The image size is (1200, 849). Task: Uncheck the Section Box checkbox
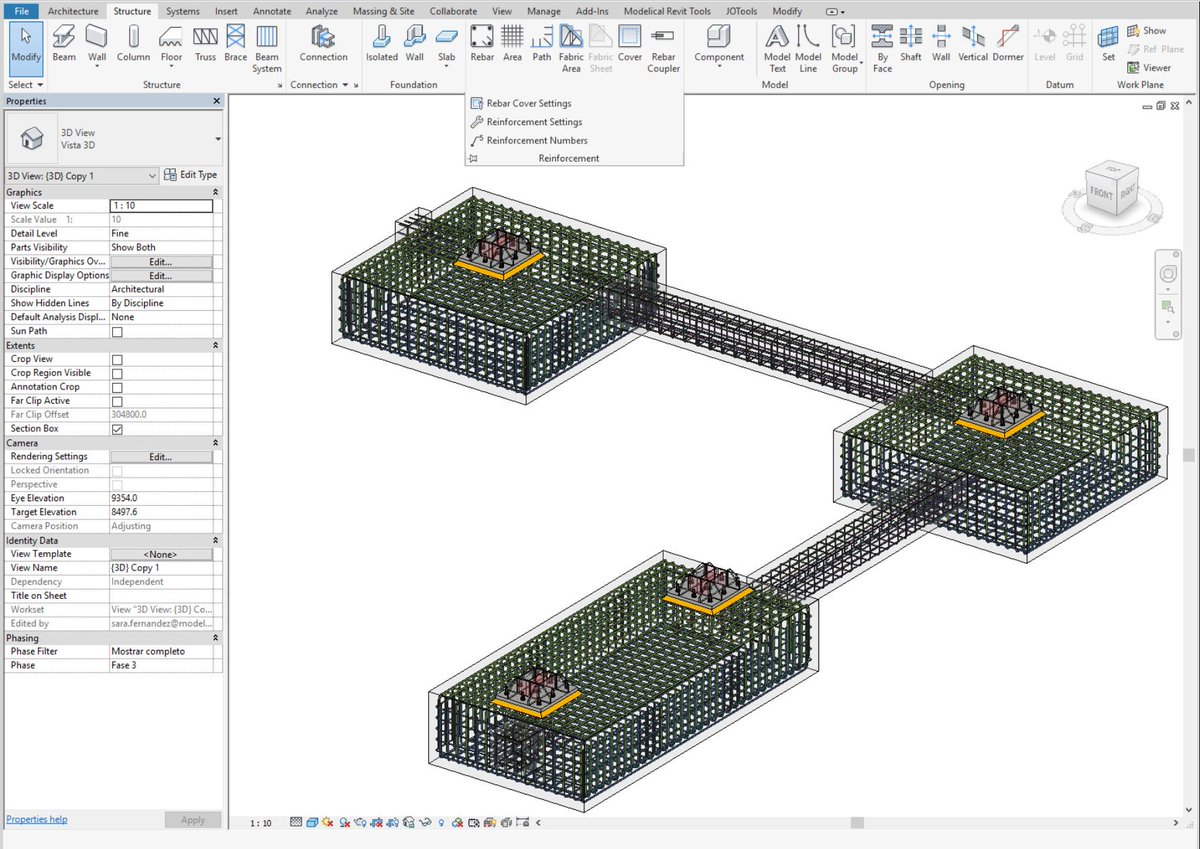(x=117, y=429)
